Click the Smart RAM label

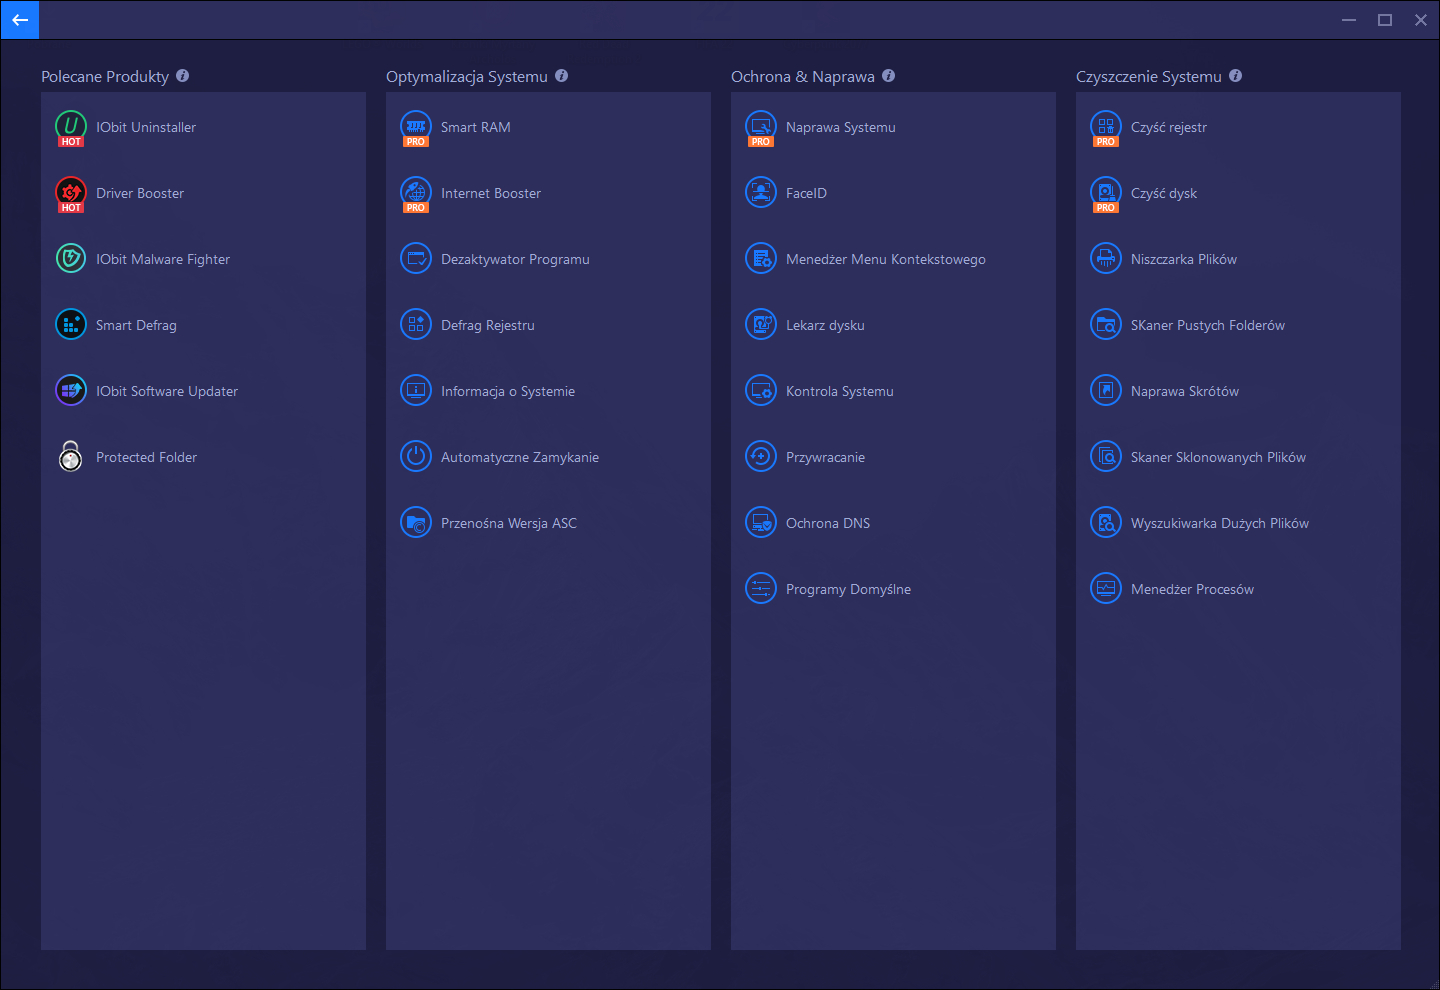tap(476, 127)
